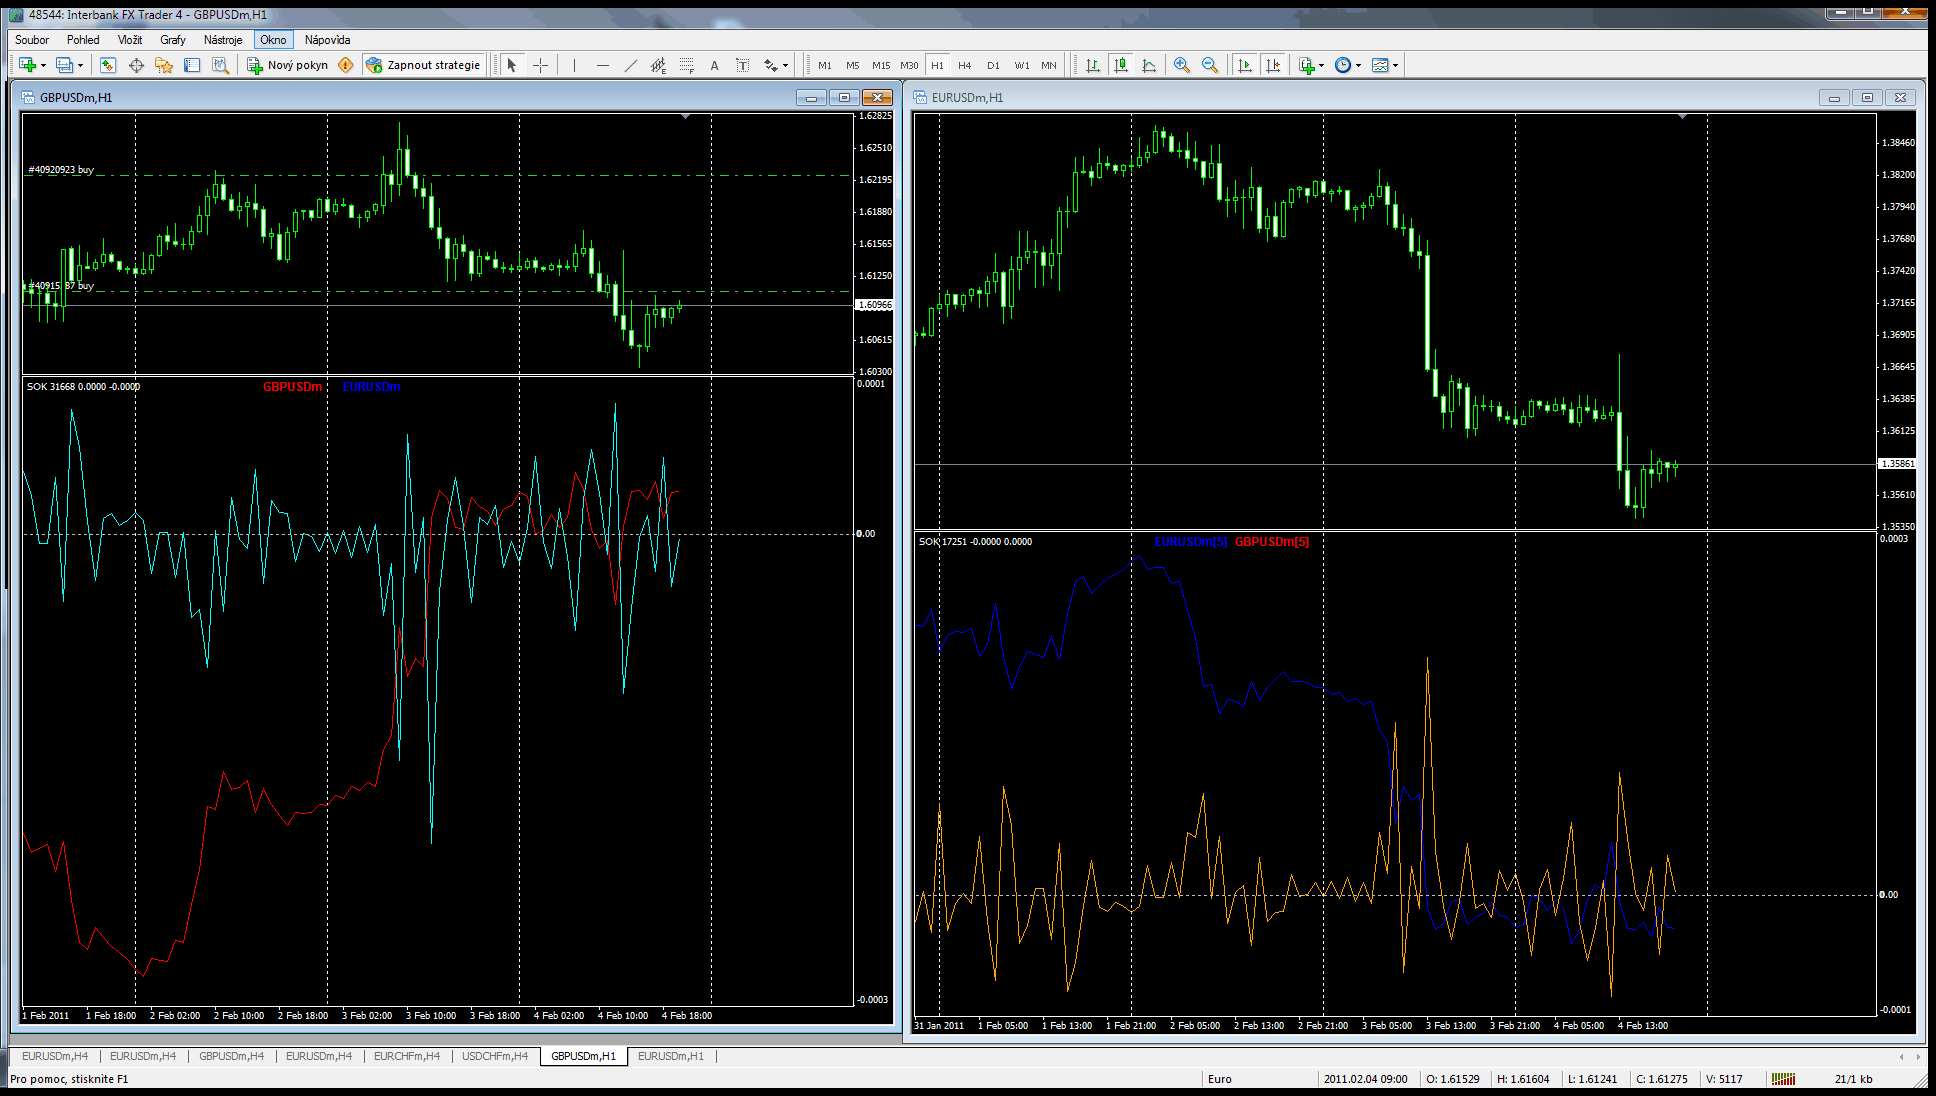Screen dimensions: 1936x1096
Task: Click the Data Window crosshair-target icon
Action: pos(136,65)
